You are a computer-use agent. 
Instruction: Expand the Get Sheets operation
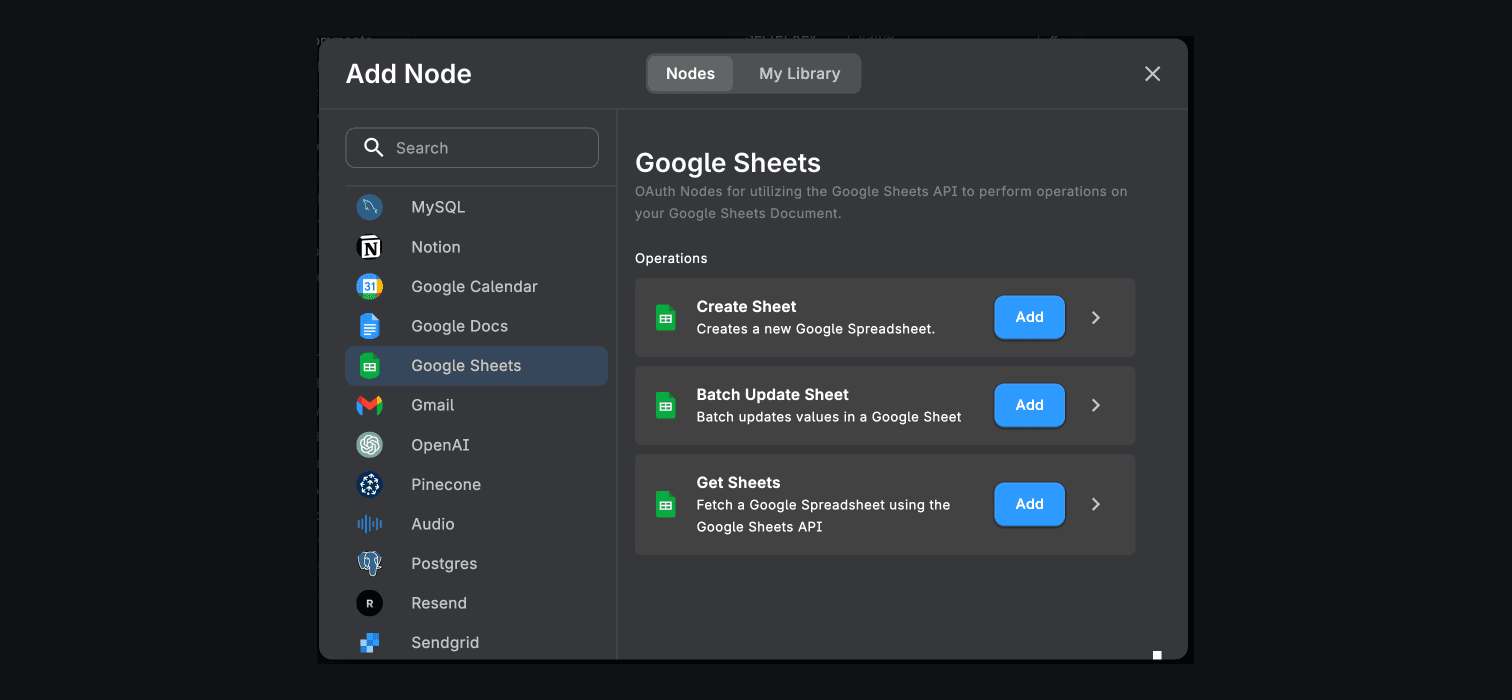[1095, 504]
